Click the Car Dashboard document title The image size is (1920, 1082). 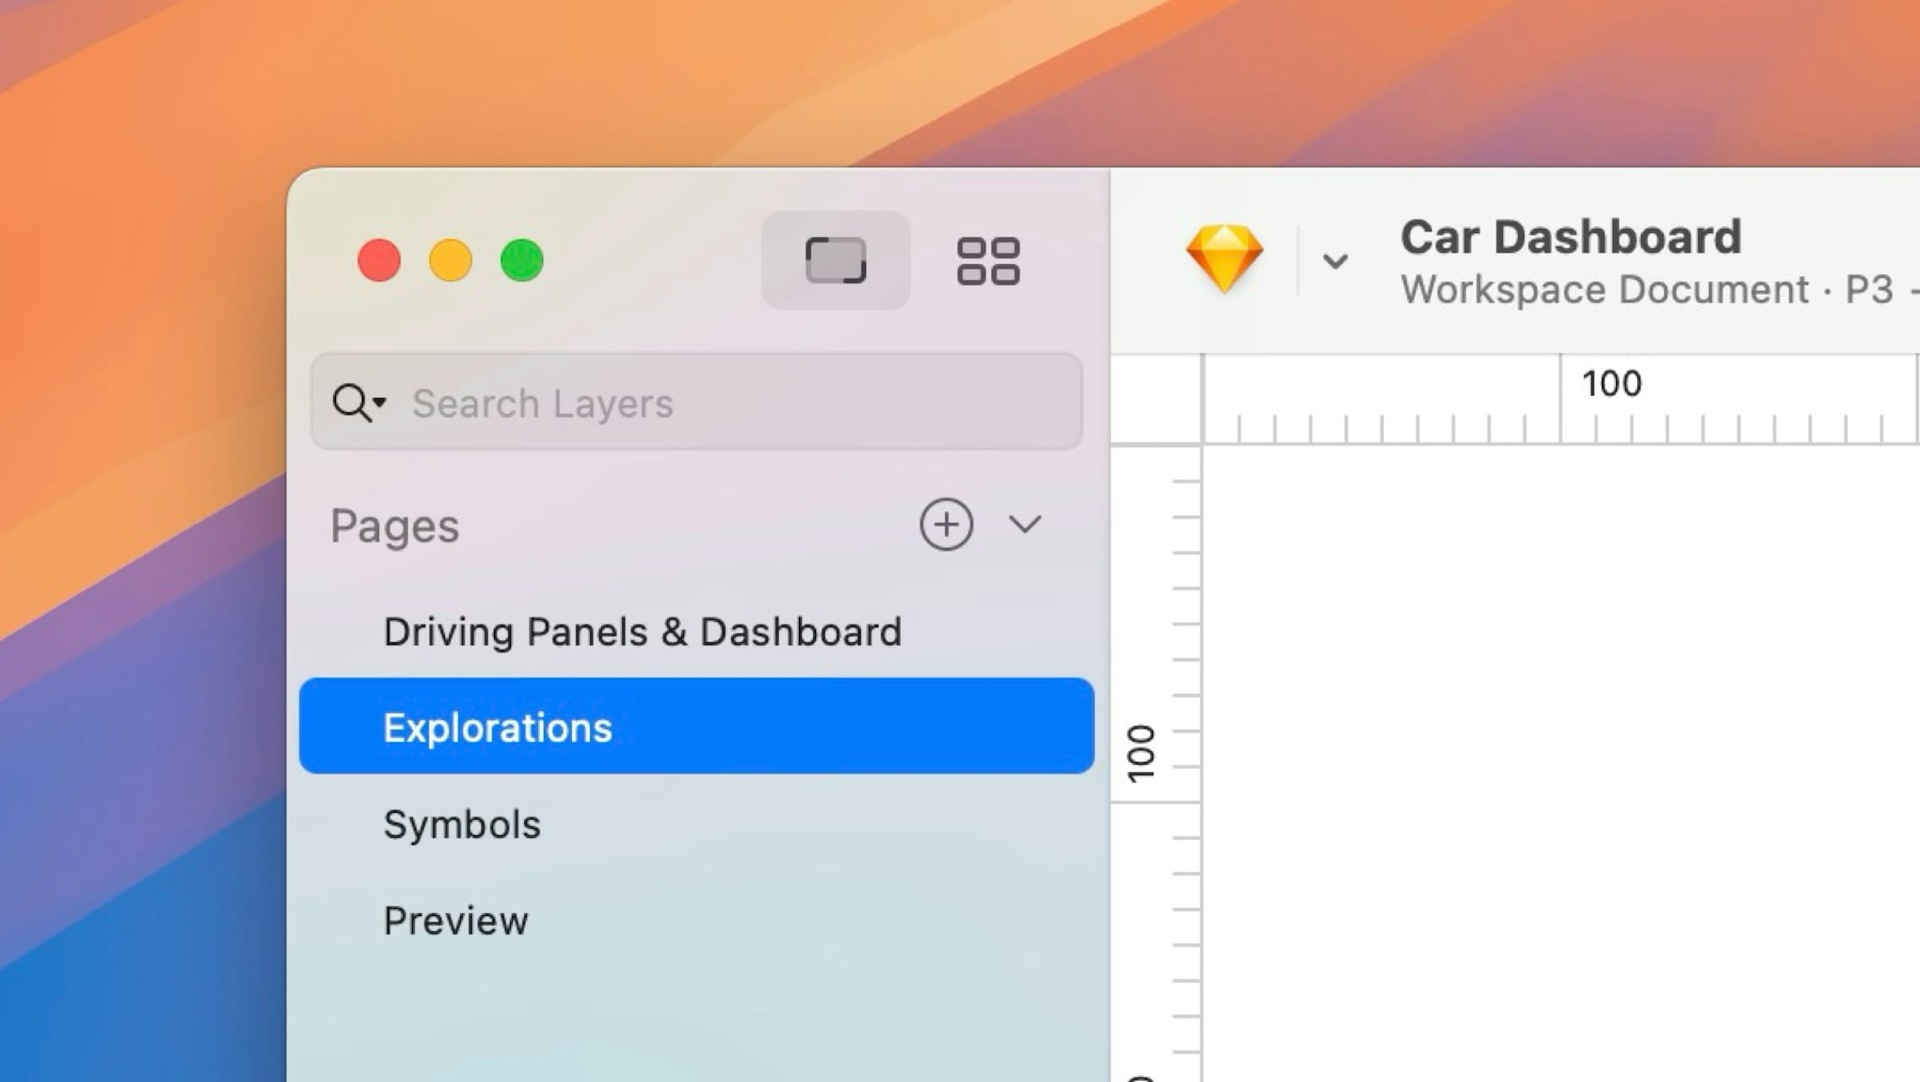pos(1570,236)
